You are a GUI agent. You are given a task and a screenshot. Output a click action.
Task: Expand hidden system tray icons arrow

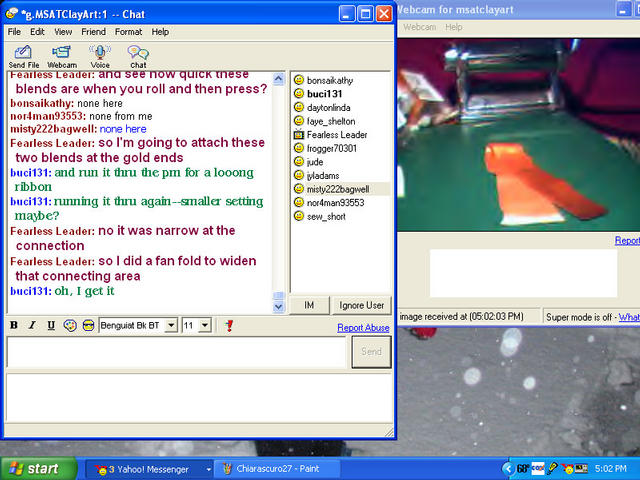pos(508,469)
